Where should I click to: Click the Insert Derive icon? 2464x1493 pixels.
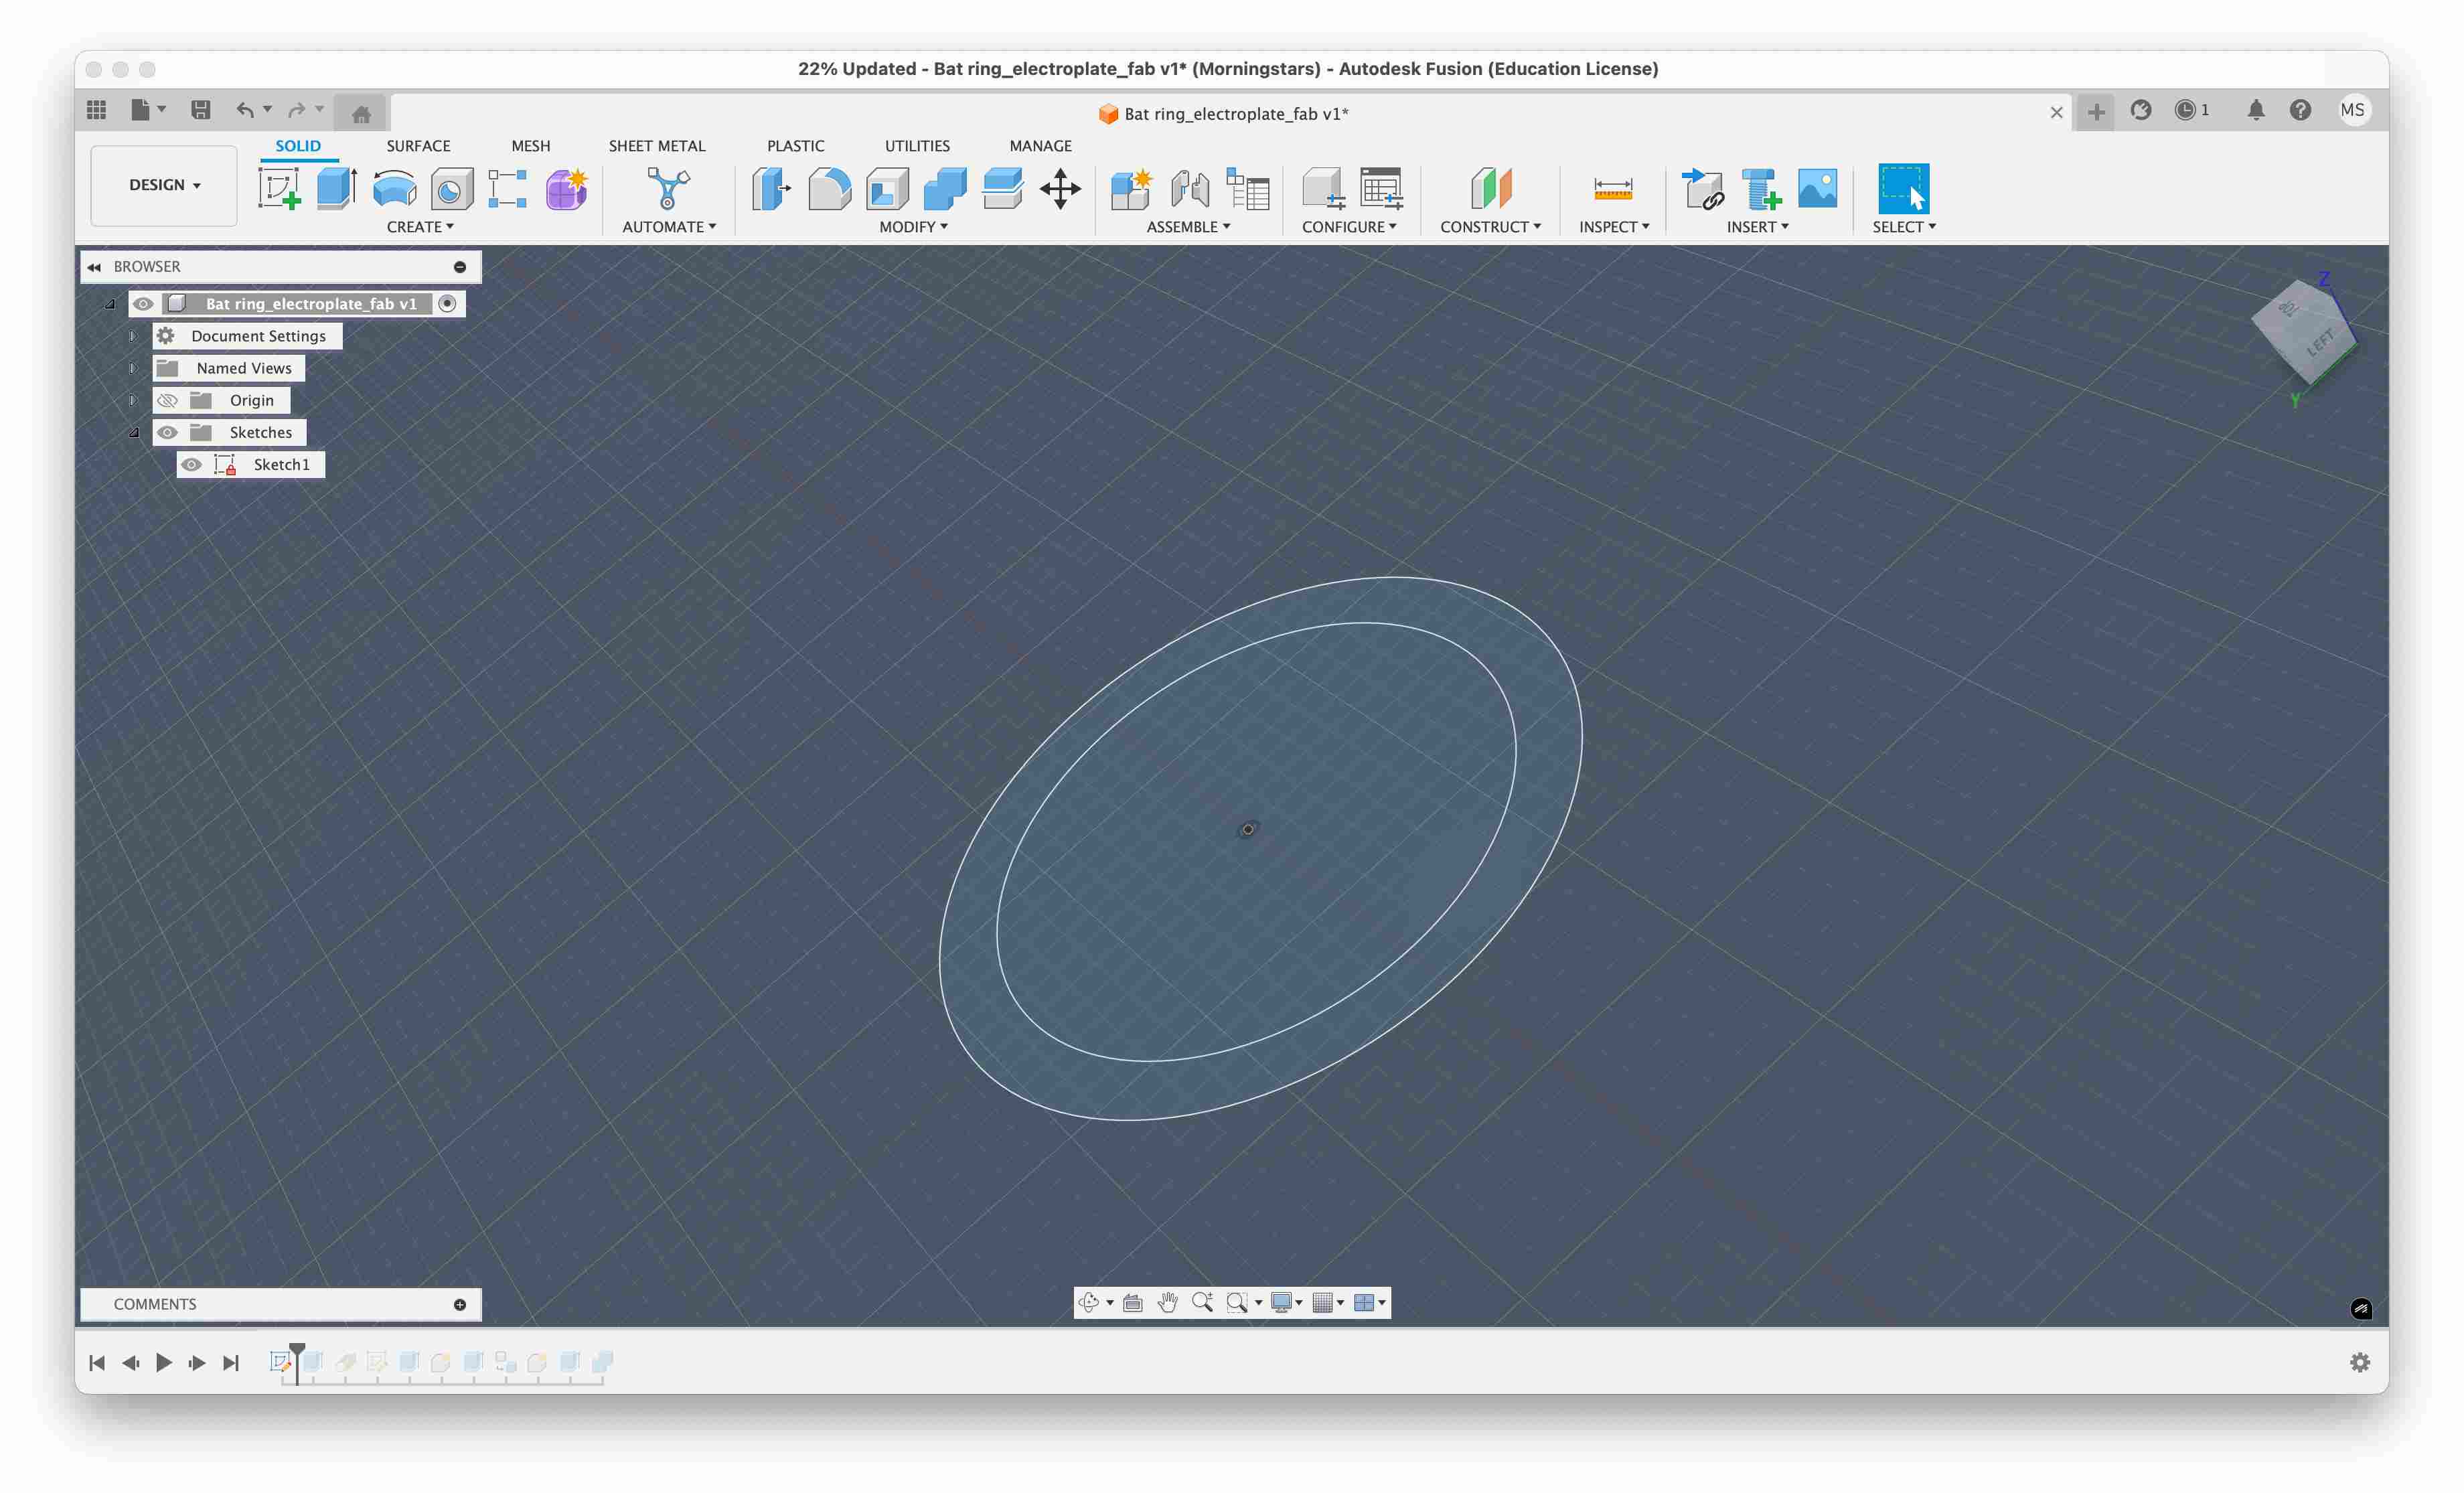pyautogui.click(x=1703, y=188)
